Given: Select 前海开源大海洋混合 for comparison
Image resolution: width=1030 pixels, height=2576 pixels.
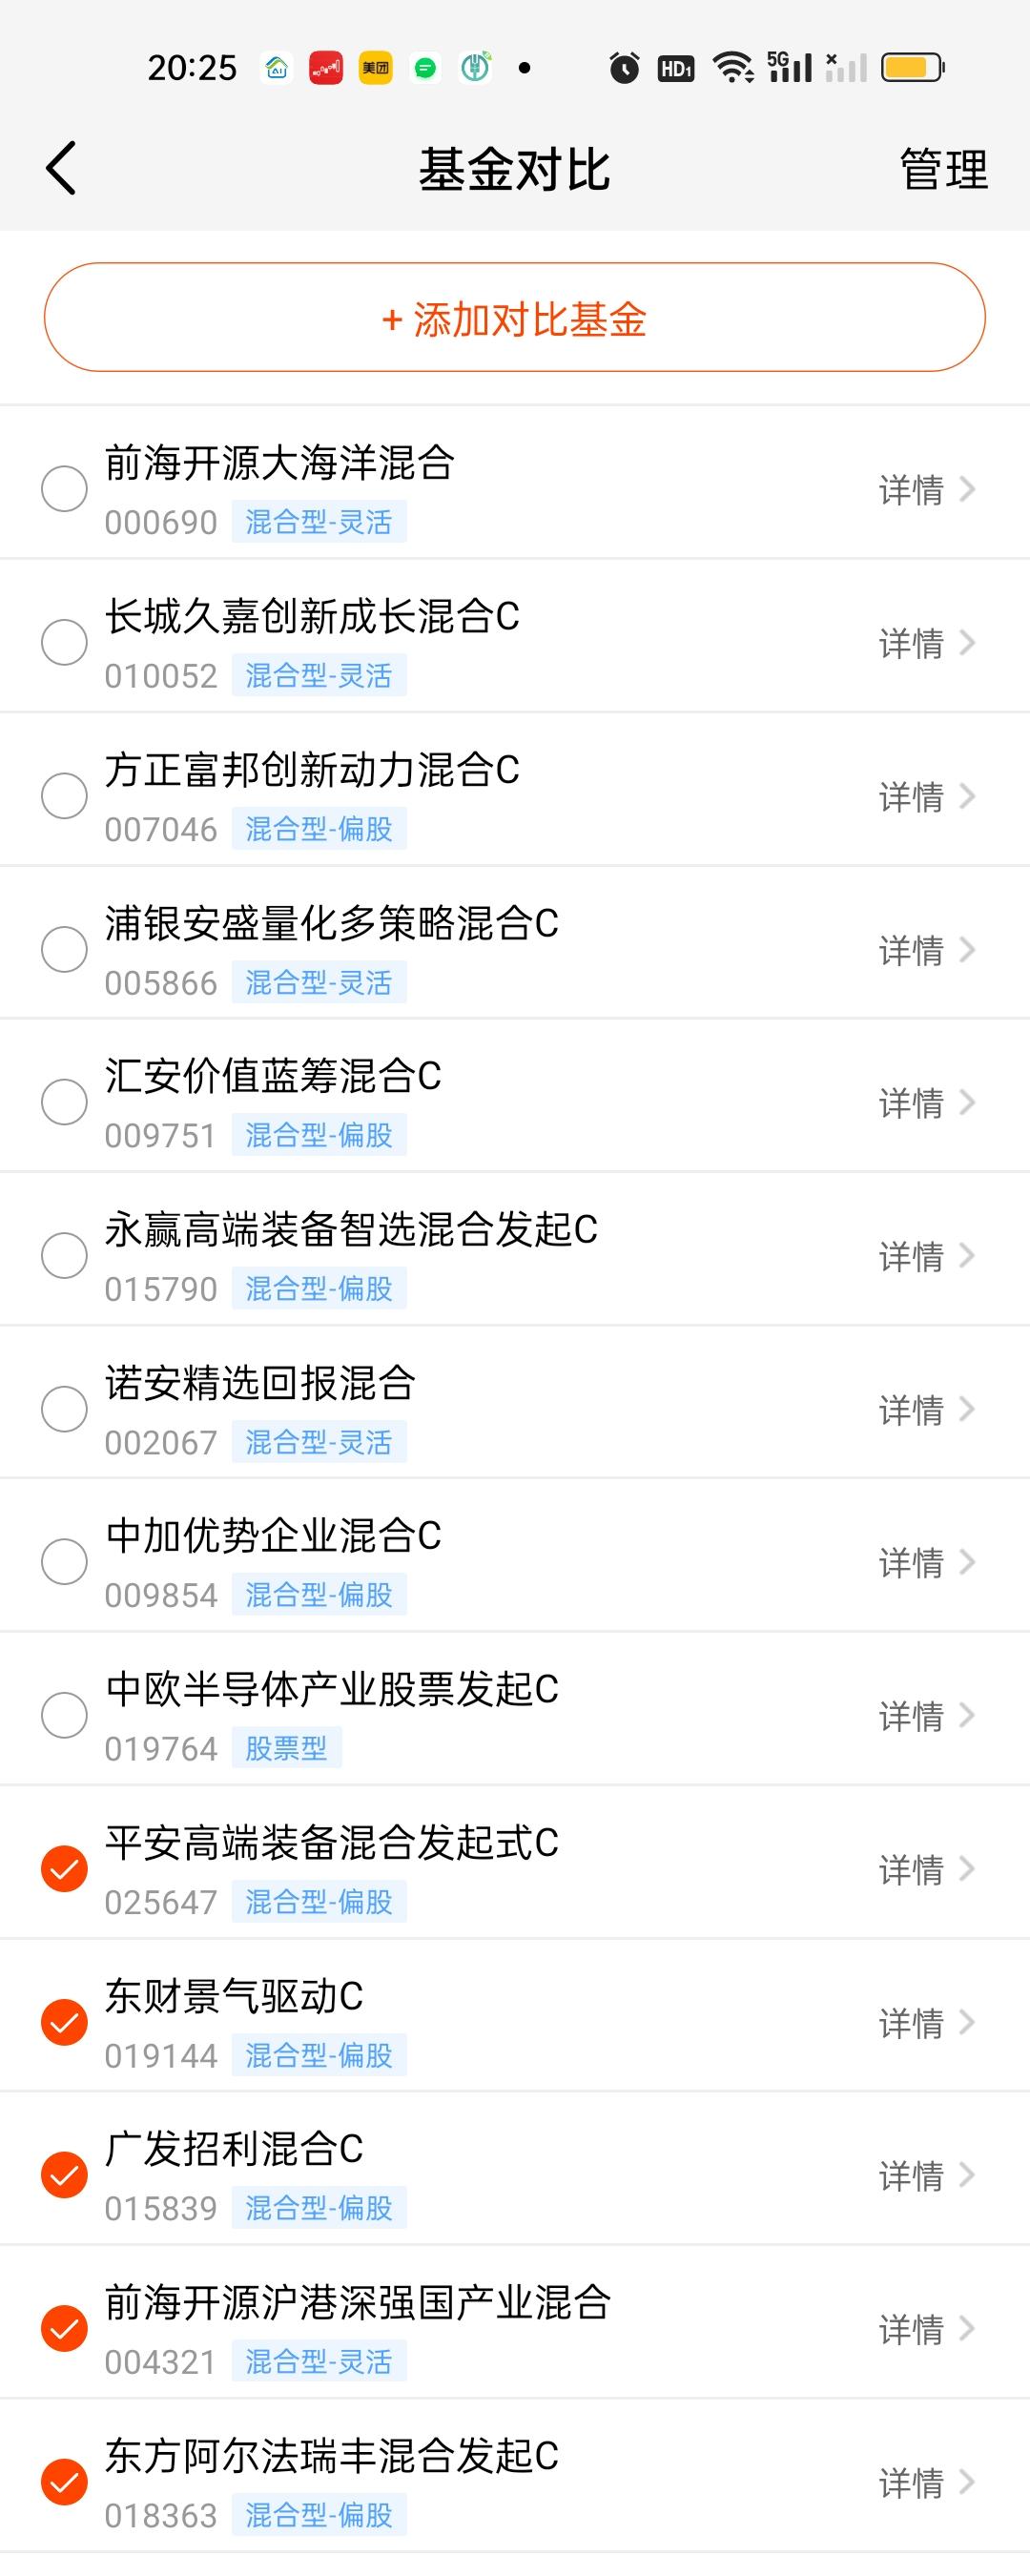Looking at the screenshot, I should 64,489.
